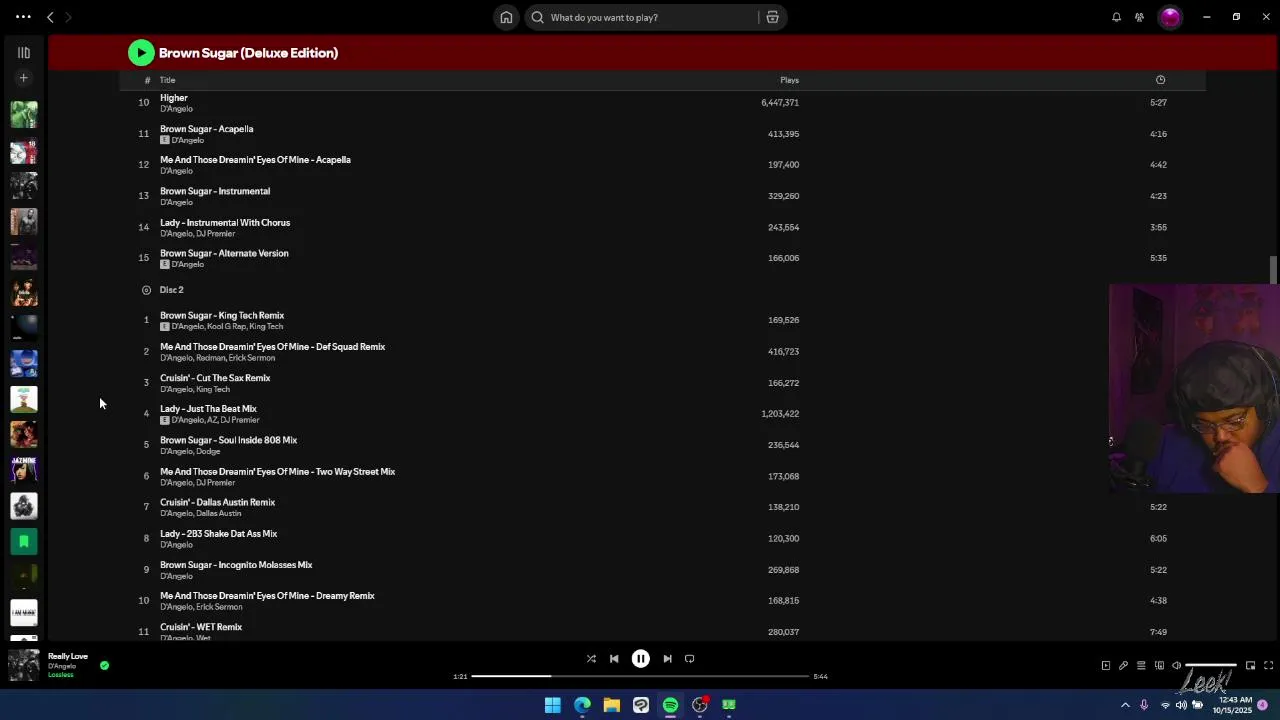The height and width of the screenshot is (720, 1280).
Task: Open the Home page icon
Action: tap(507, 17)
